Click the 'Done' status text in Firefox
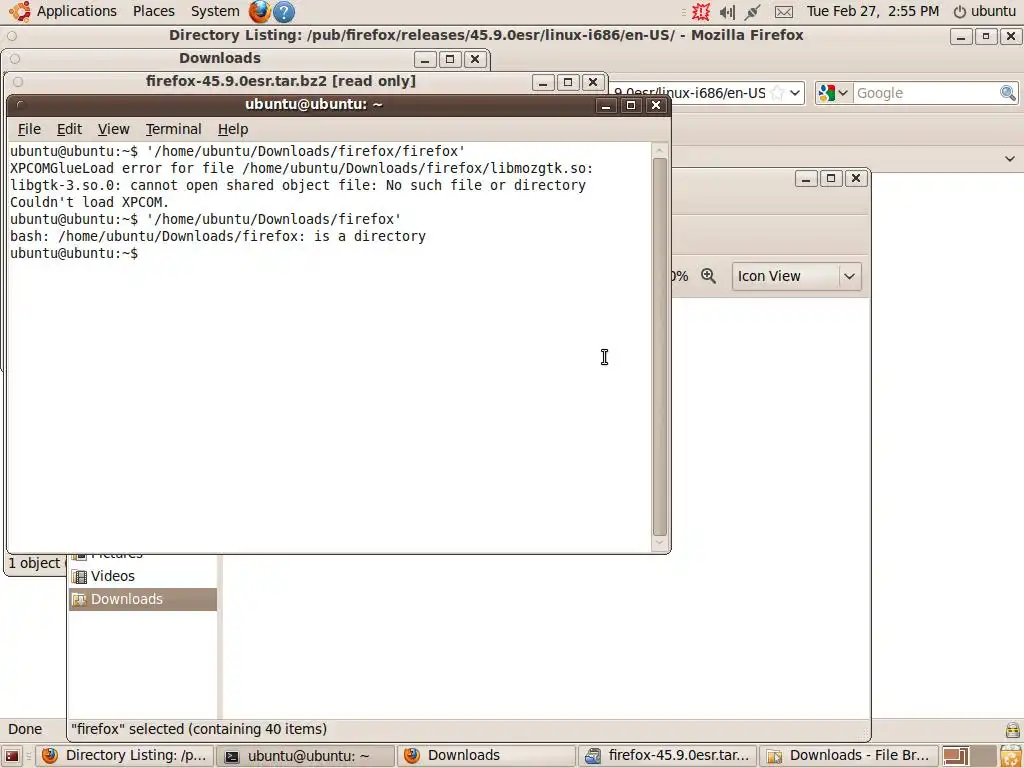Image resolution: width=1024 pixels, height=768 pixels. [25, 729]
